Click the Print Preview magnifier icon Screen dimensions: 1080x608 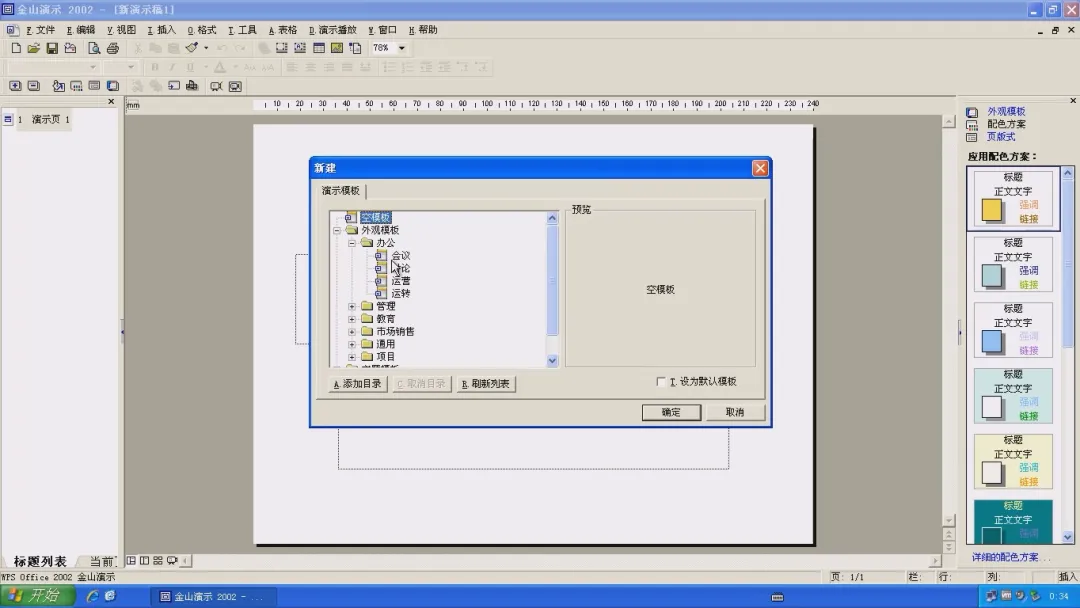pyautogui.click(x=94, y=48)
